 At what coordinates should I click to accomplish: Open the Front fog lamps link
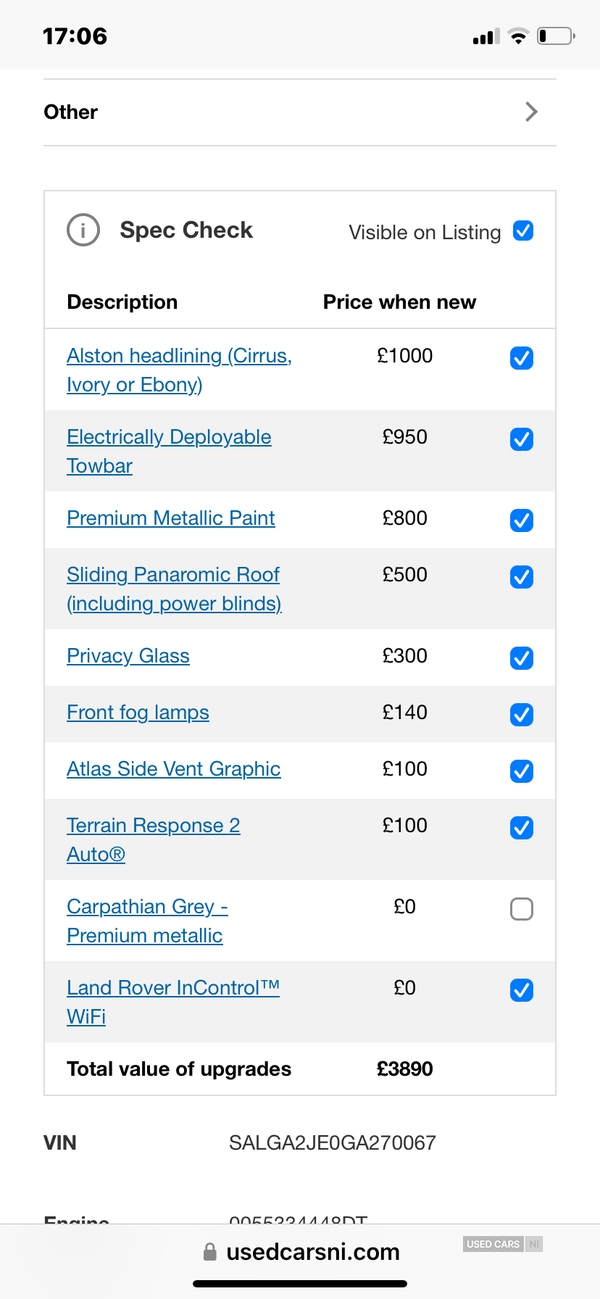tap(138, 712)
